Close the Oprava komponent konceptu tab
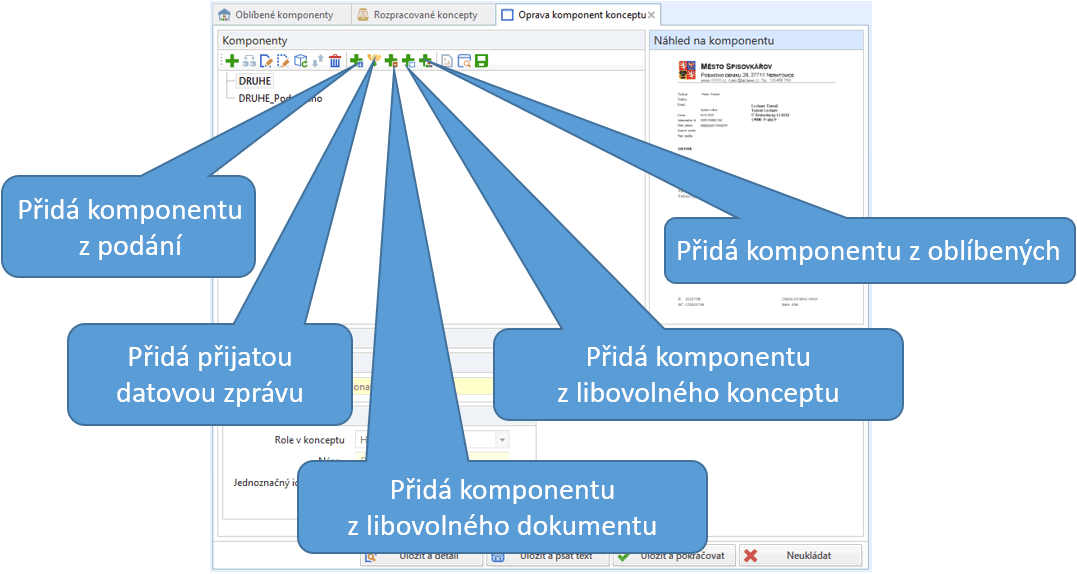Screen dimensions: 1077x574 pyautogui.click(x=652, y=15)
